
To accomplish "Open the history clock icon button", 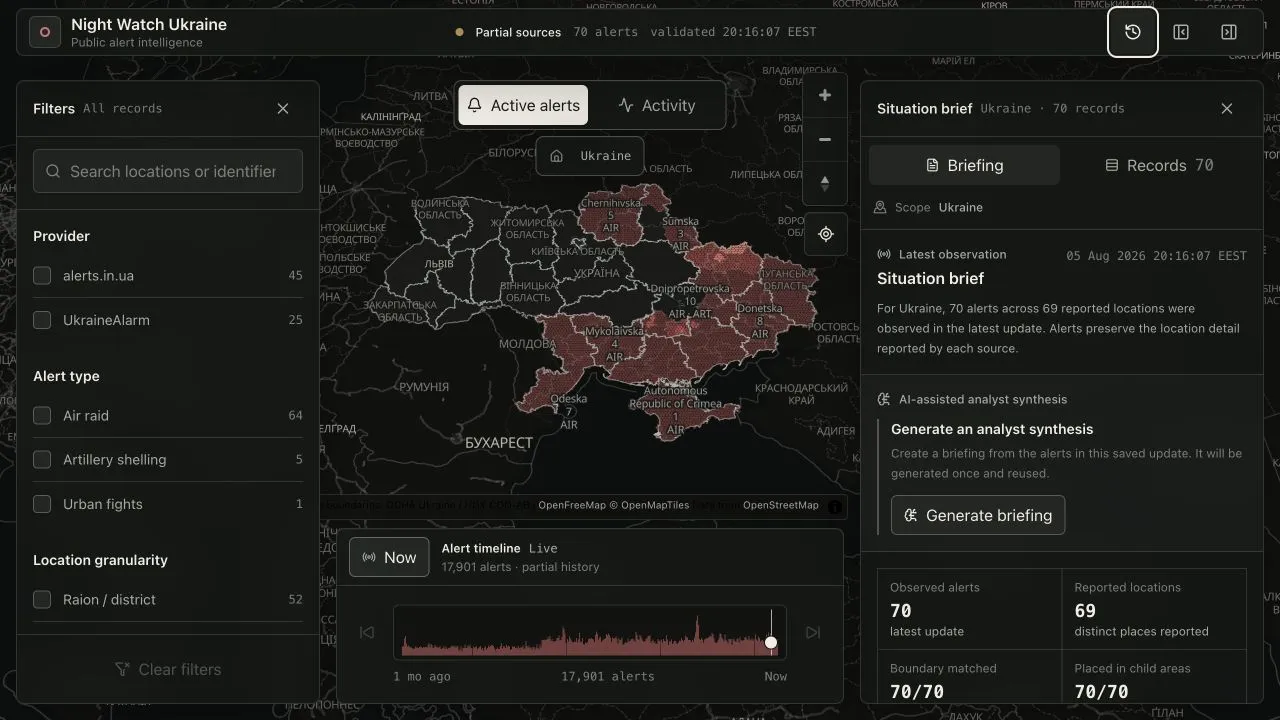I will (x=1133, y=32).
